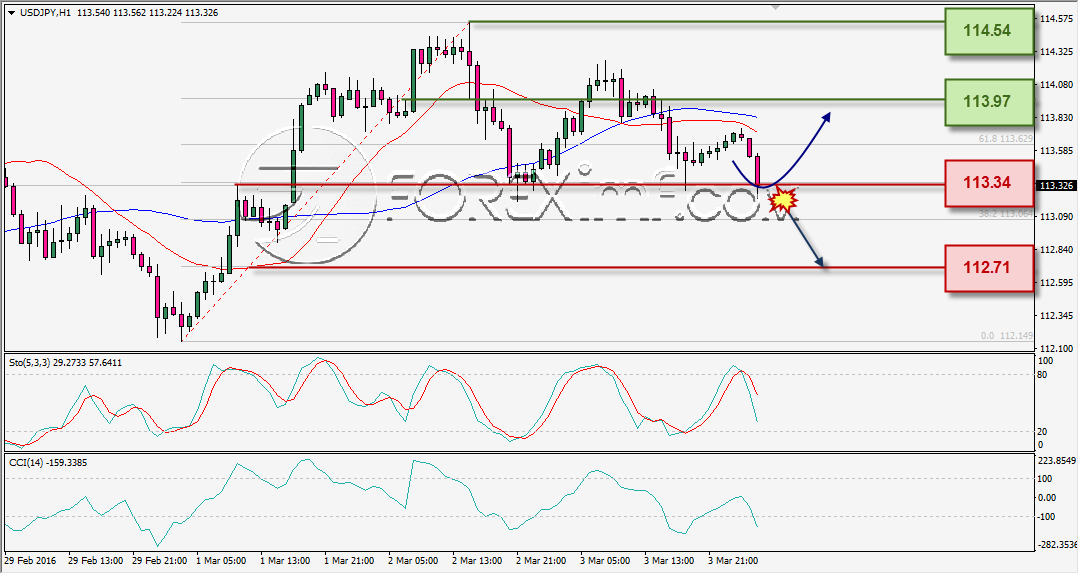Click the USDJPY,H1 chart title text
The image size is (1079, 574).
coord(45,12)
